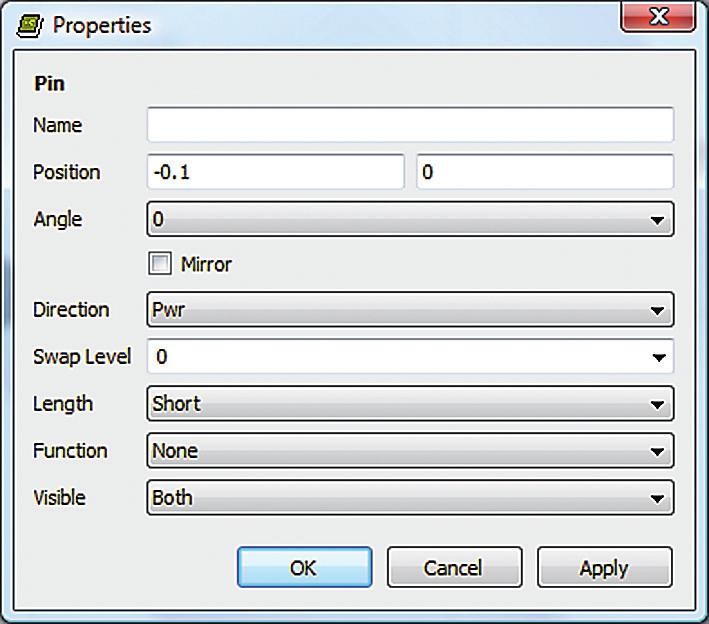Click the Name input field
Image resolution: width=709 pixels, height=624 pixels.
click(x=410, y=125)
